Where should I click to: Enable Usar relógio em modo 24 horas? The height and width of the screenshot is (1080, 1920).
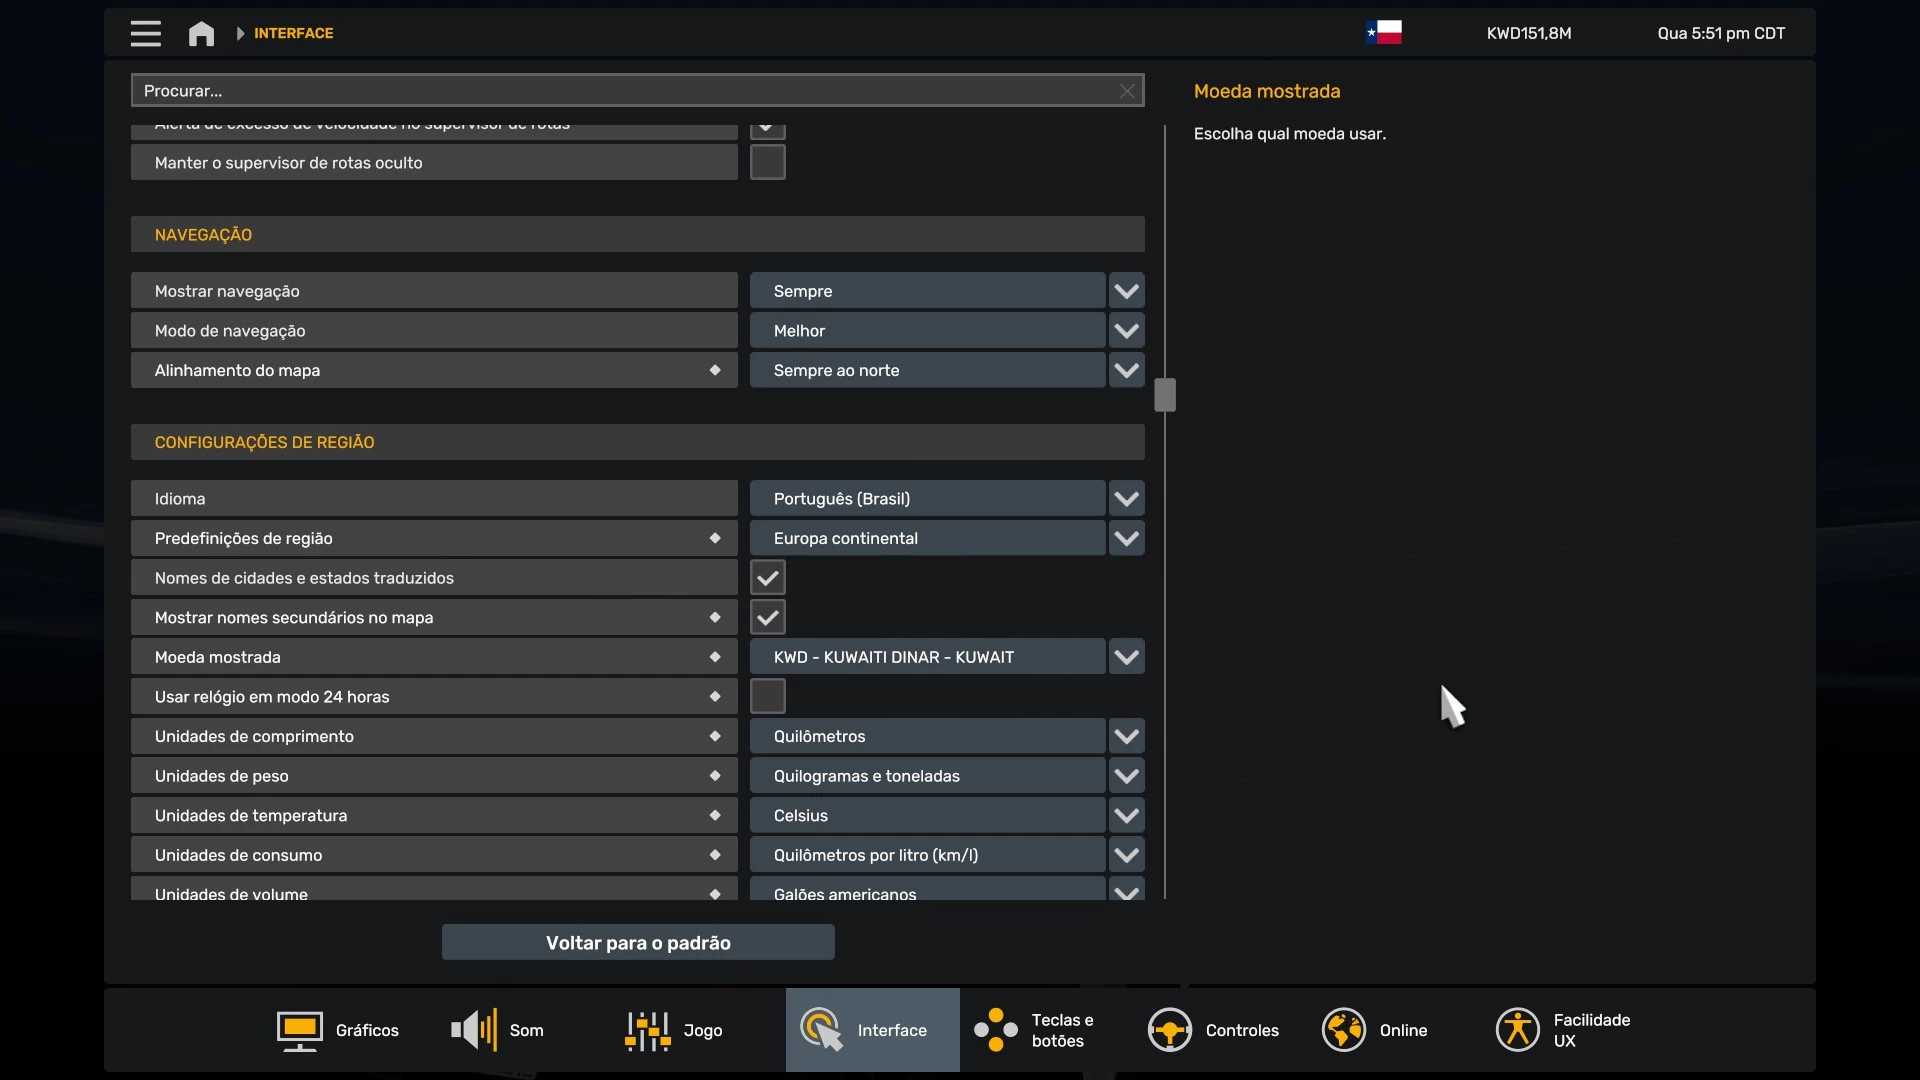[x=766, y=696]
